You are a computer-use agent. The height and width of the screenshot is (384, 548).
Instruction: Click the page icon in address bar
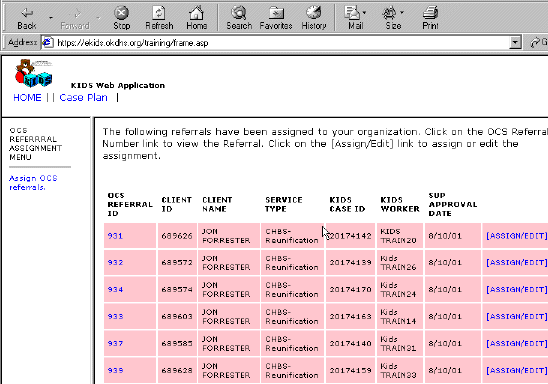coord(48,43)
